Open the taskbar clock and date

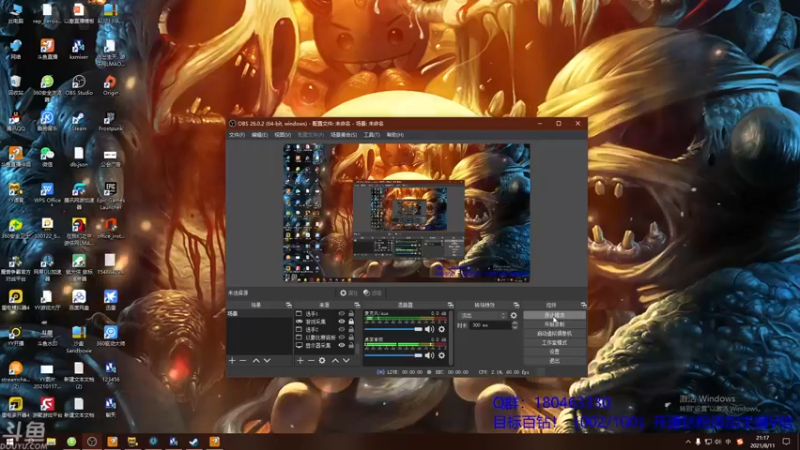pos(762,441)
